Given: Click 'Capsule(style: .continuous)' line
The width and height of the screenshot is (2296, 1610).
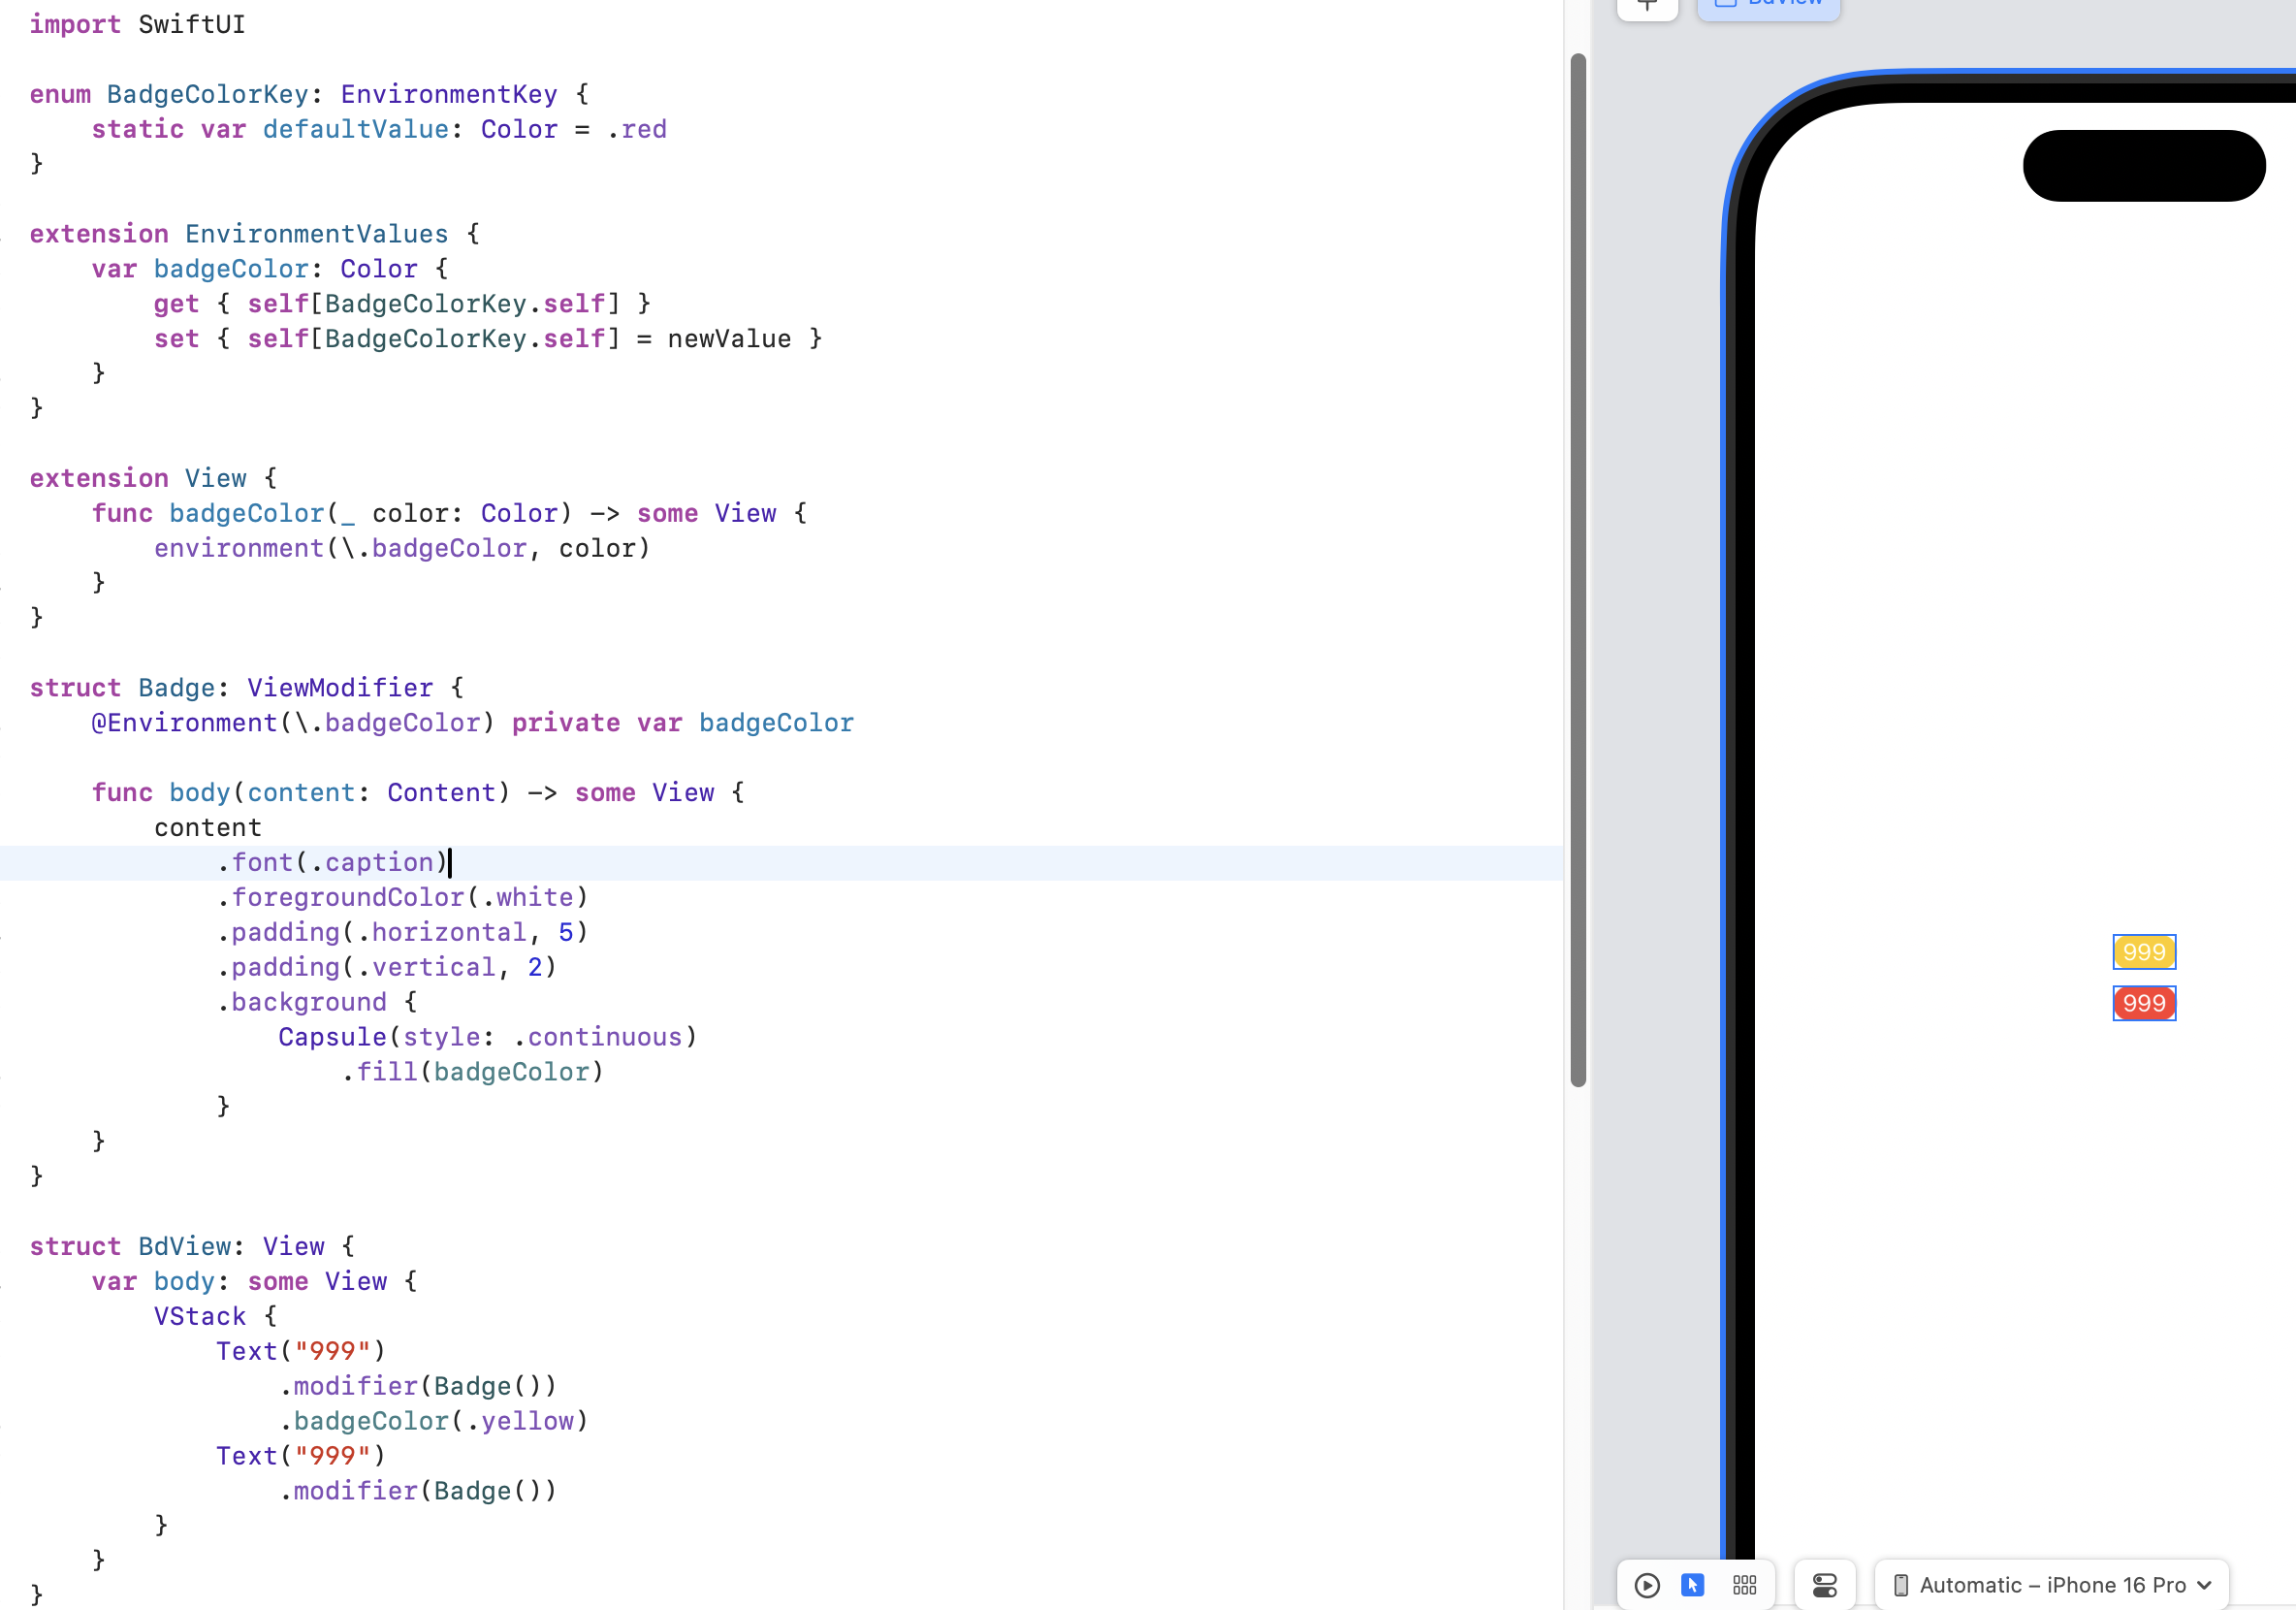Looking at the screenshot, I should point(487,1037).
